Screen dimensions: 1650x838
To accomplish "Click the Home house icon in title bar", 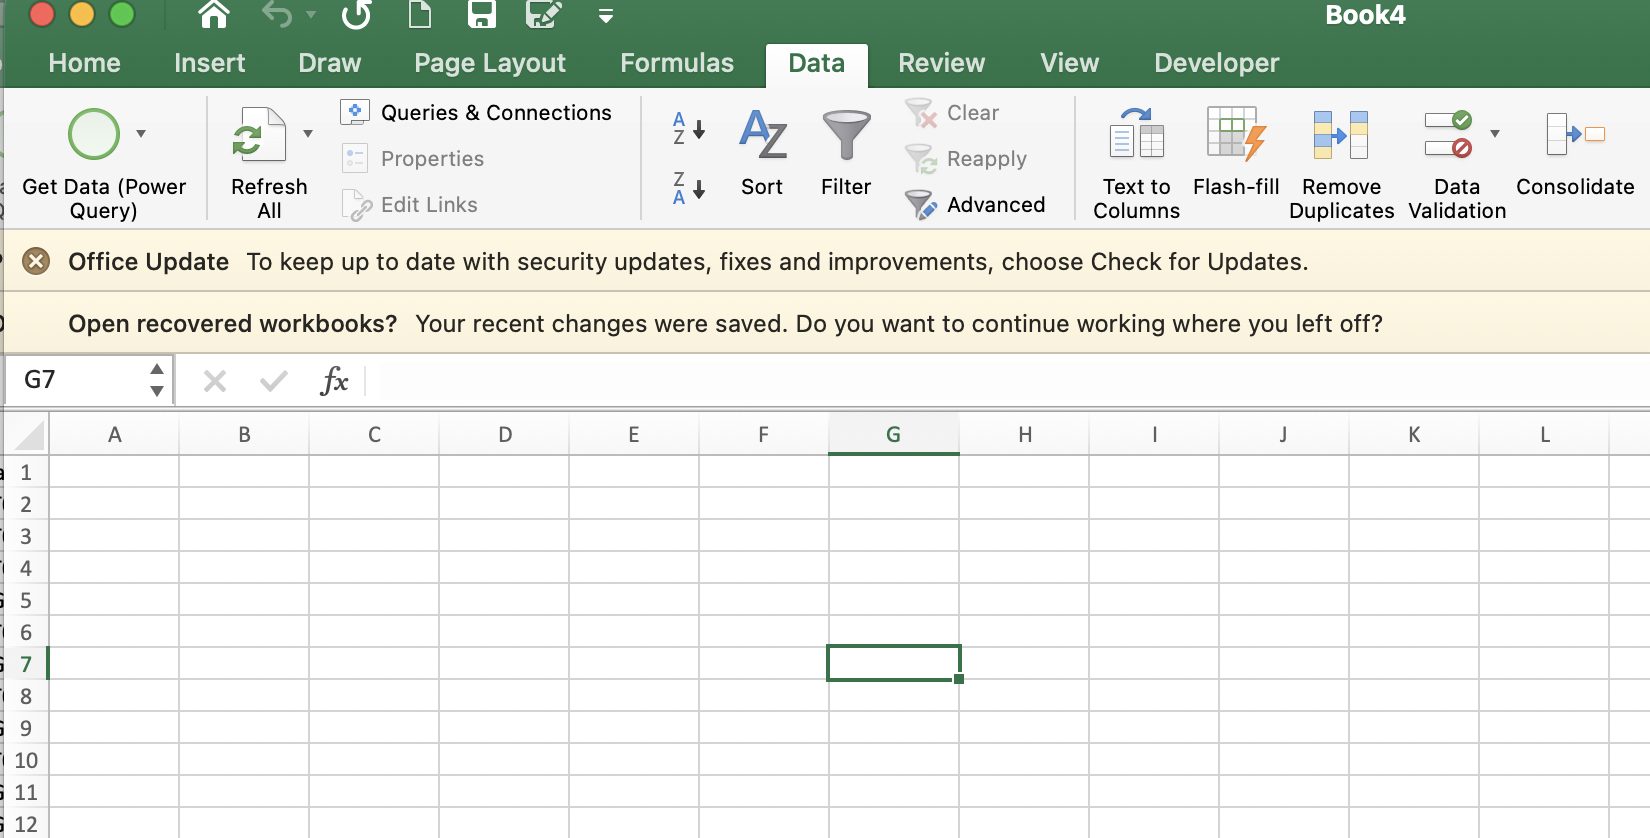I will click(214, 15).
